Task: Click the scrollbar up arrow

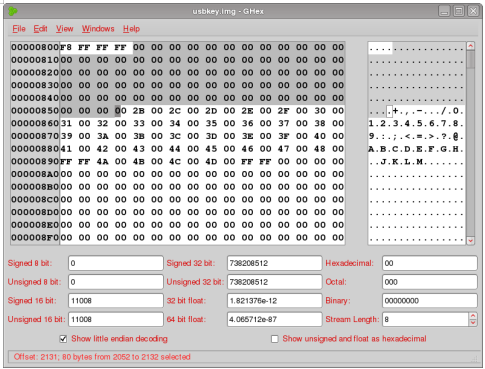Action: point(471,46)
